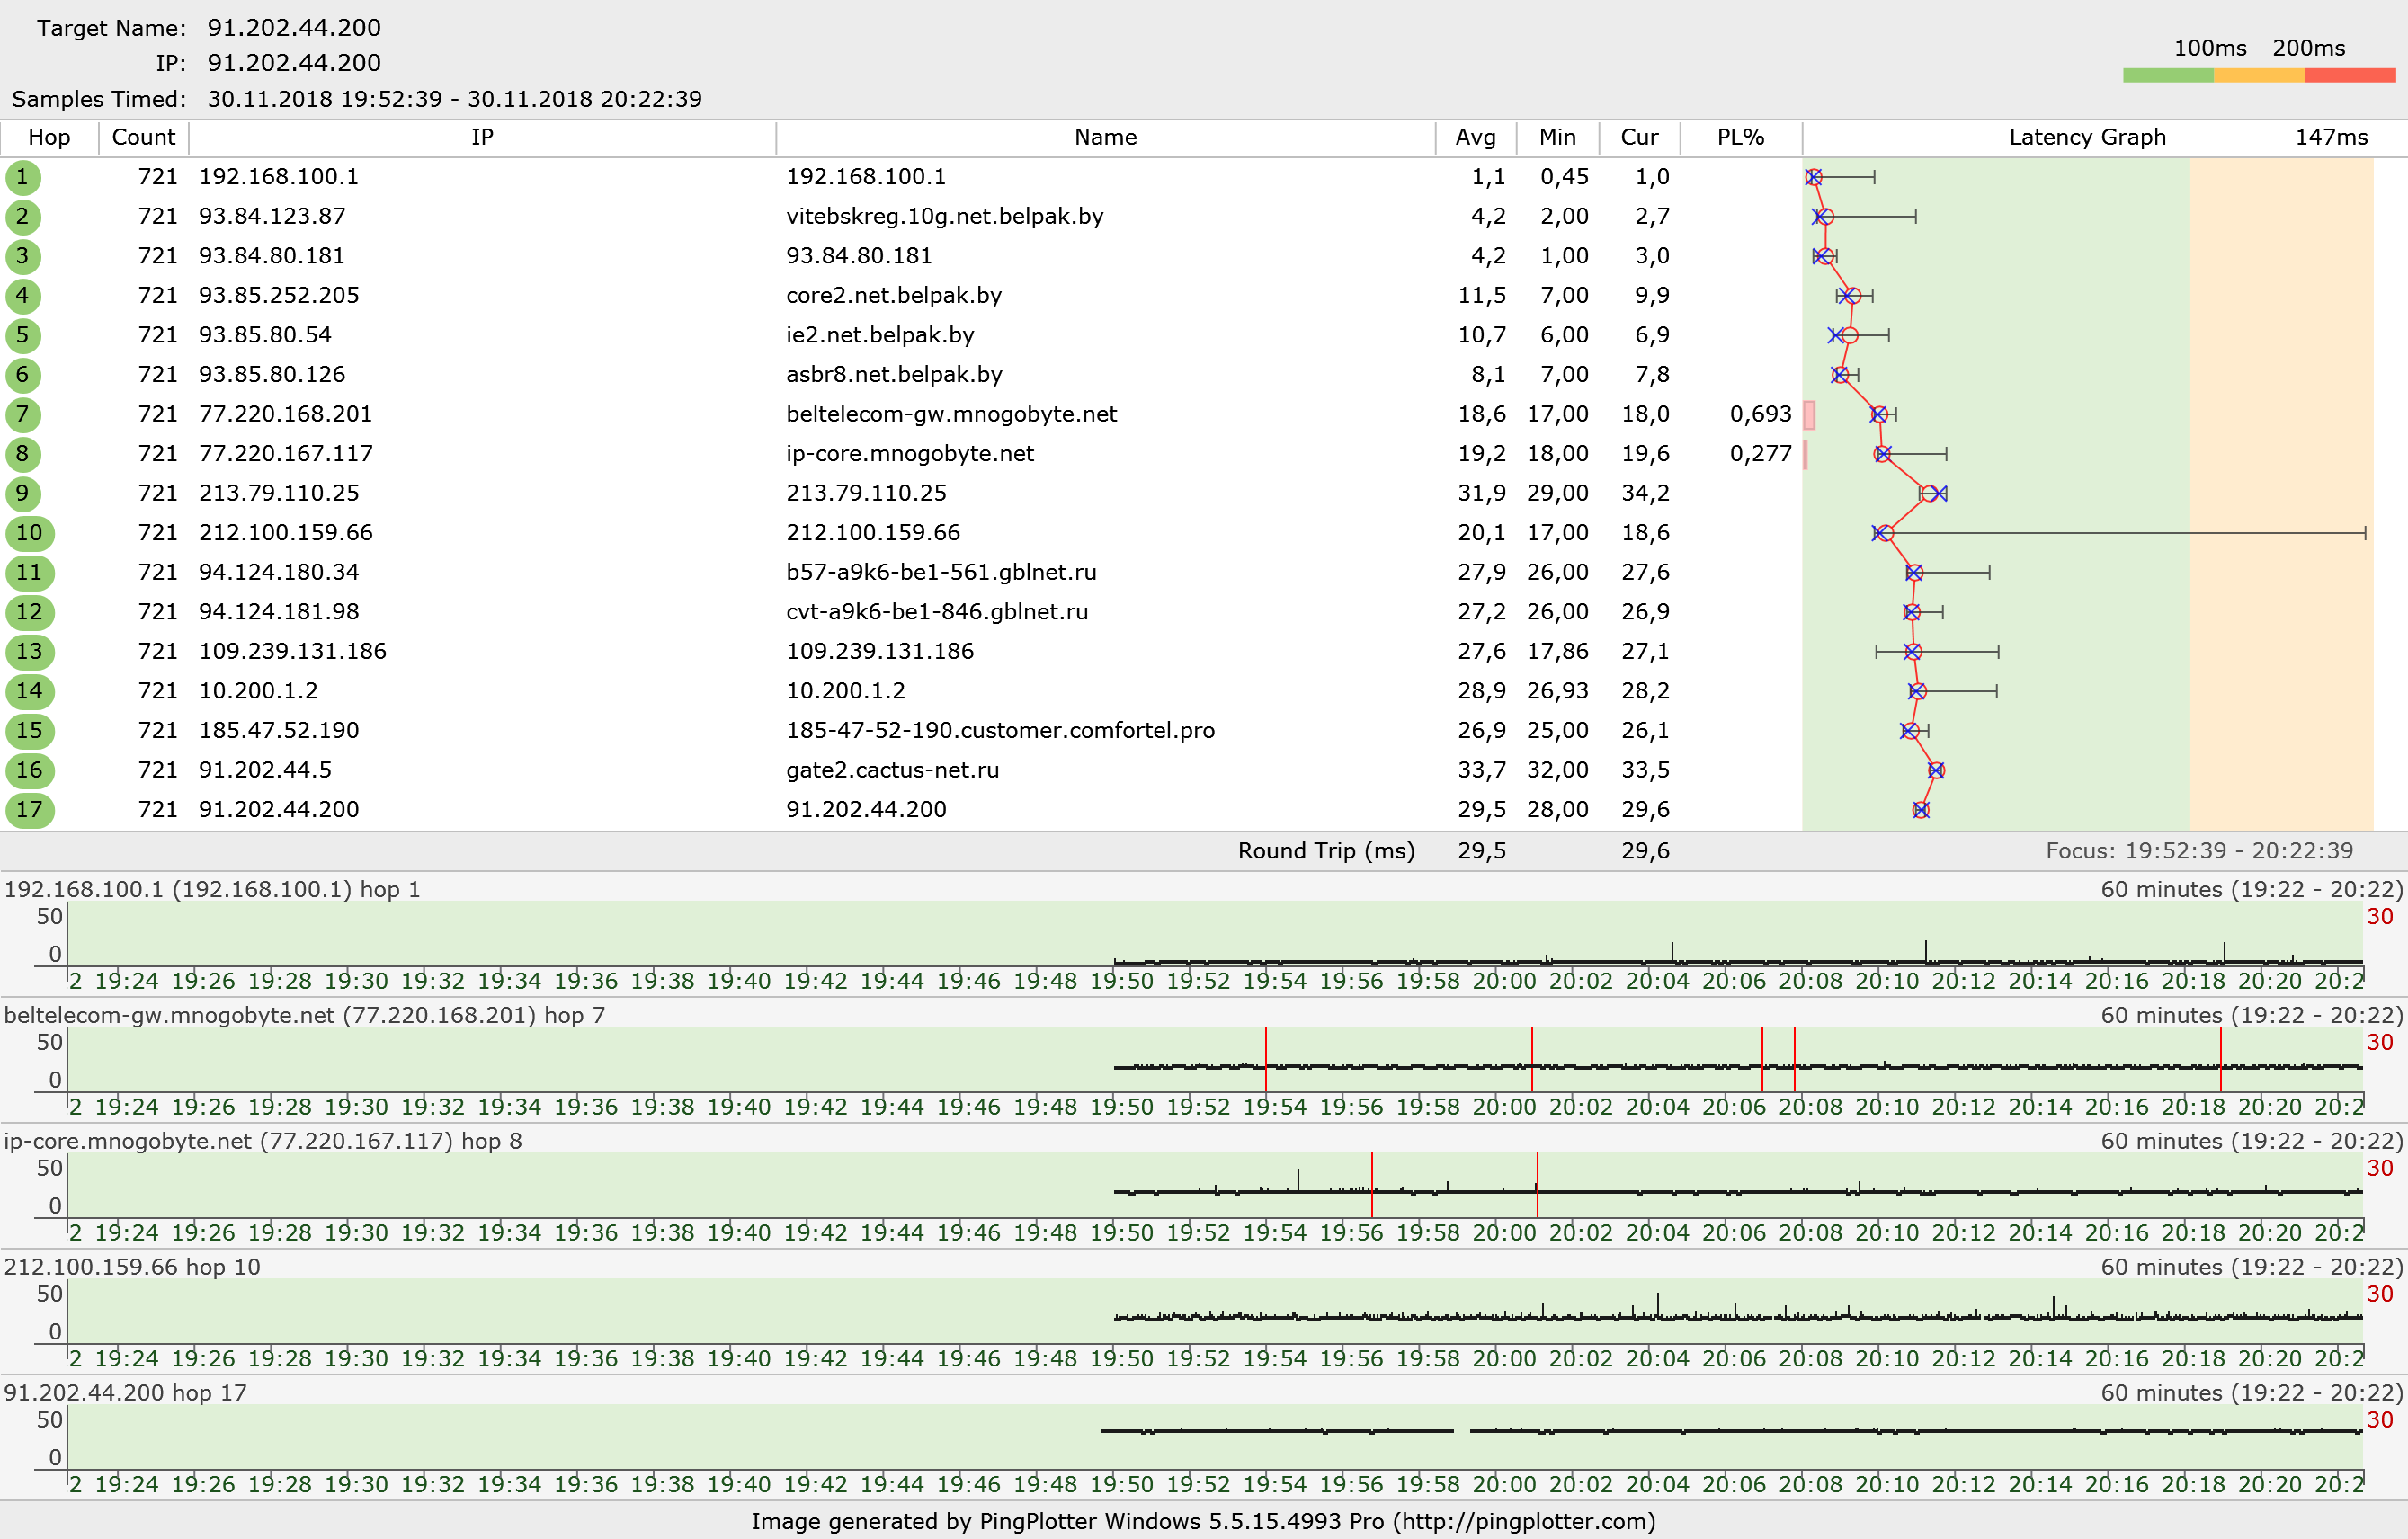Click packet loss bar for hop 7
This screenshot has height=1539, width=2408.
tap(1809, 414)
